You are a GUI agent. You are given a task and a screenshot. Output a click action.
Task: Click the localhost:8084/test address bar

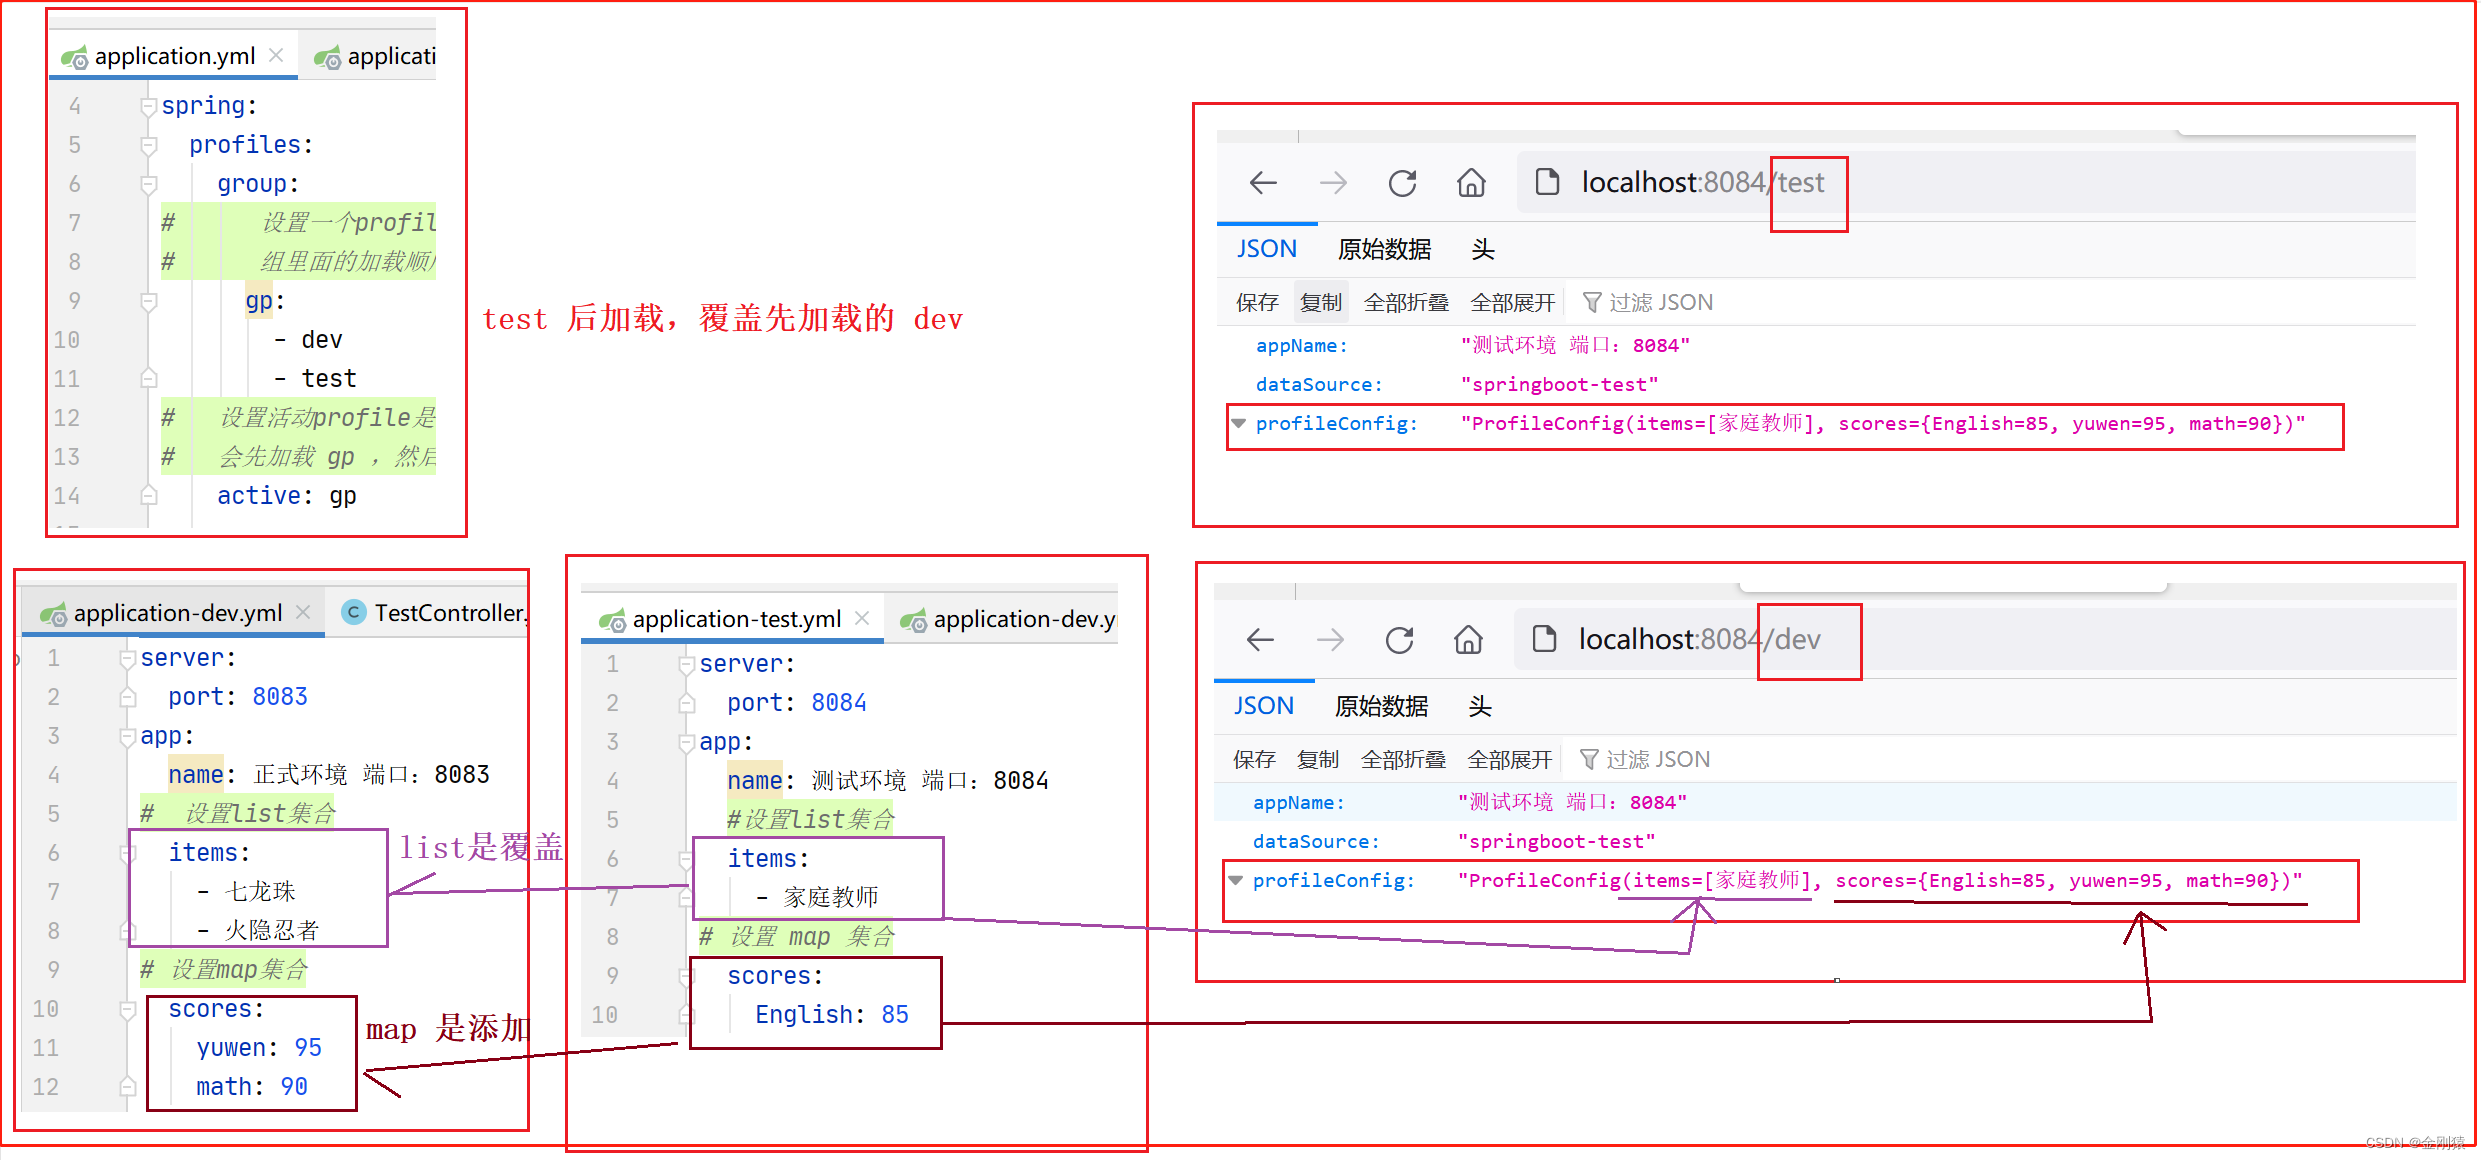pos(1965,182)
